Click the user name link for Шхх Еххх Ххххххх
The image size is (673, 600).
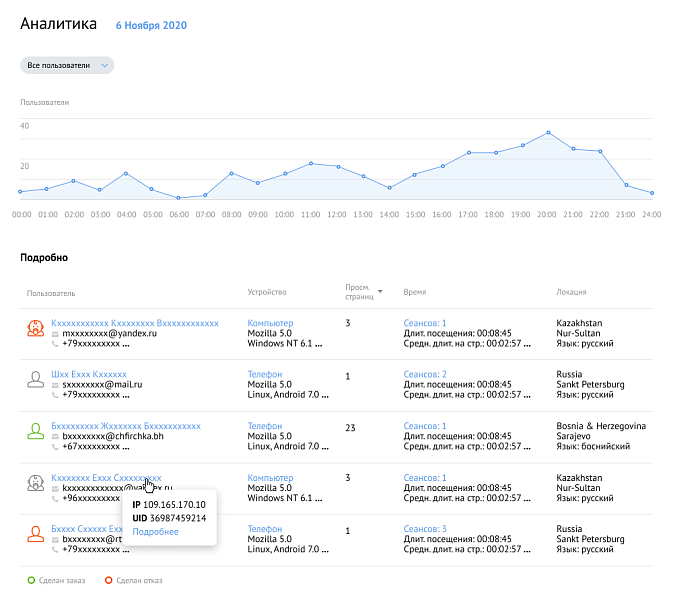89,374
